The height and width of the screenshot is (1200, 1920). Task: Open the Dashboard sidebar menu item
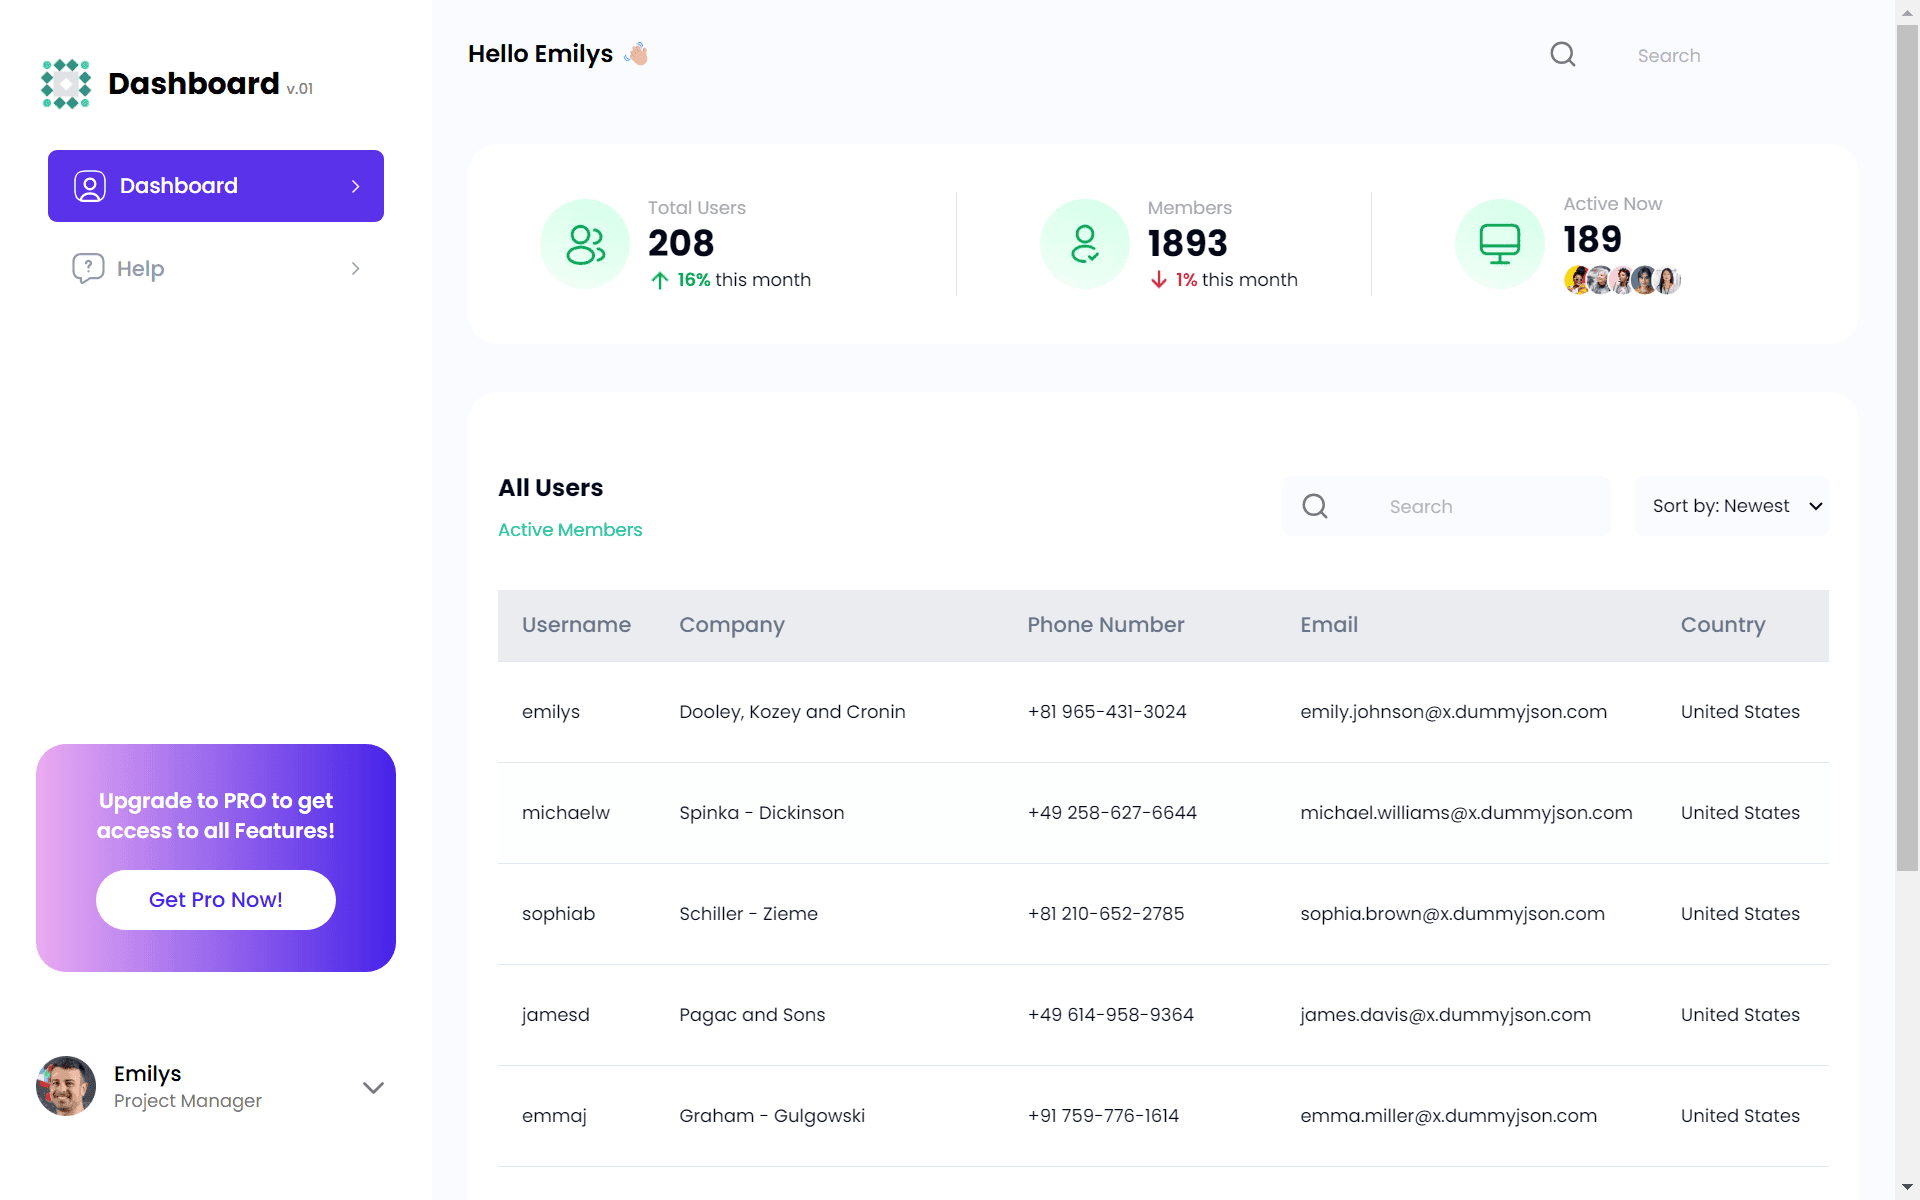coord(216,186)
